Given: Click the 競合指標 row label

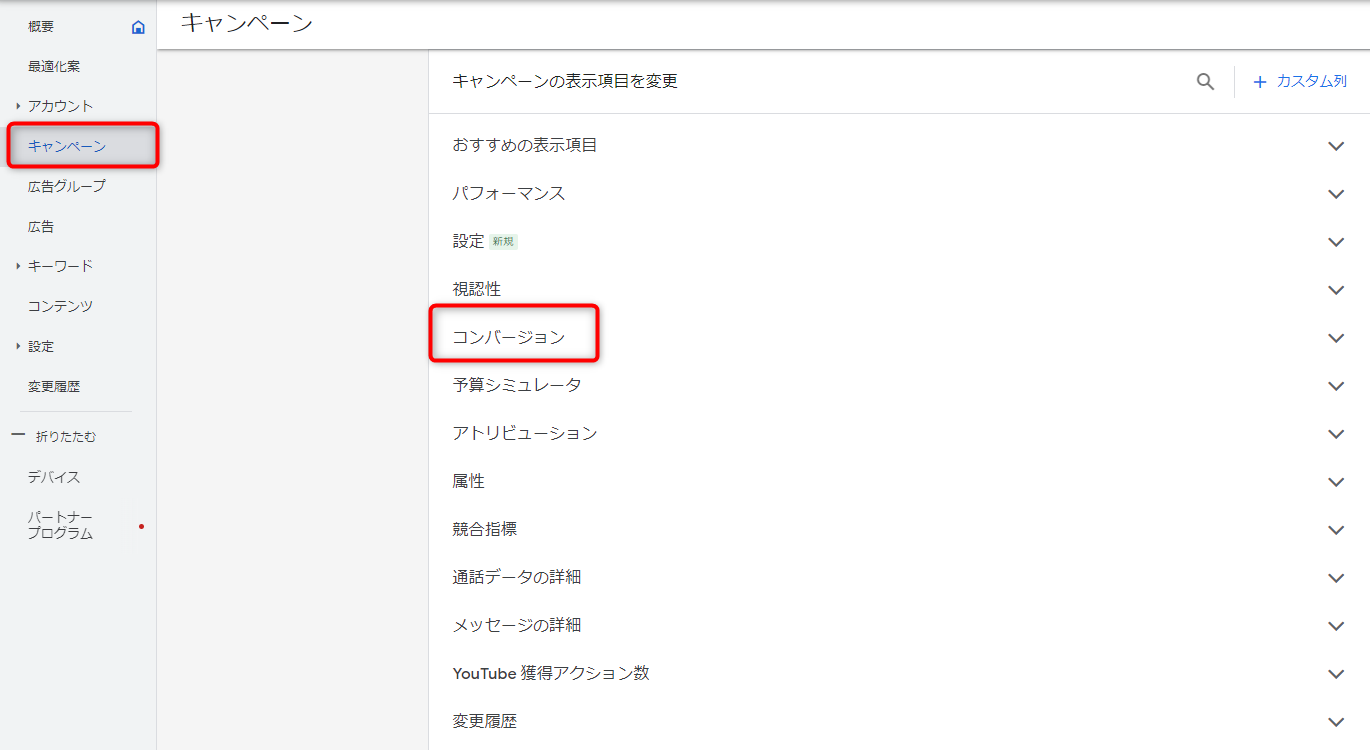Looking at the screenshot, I should (x=485, y=530).
